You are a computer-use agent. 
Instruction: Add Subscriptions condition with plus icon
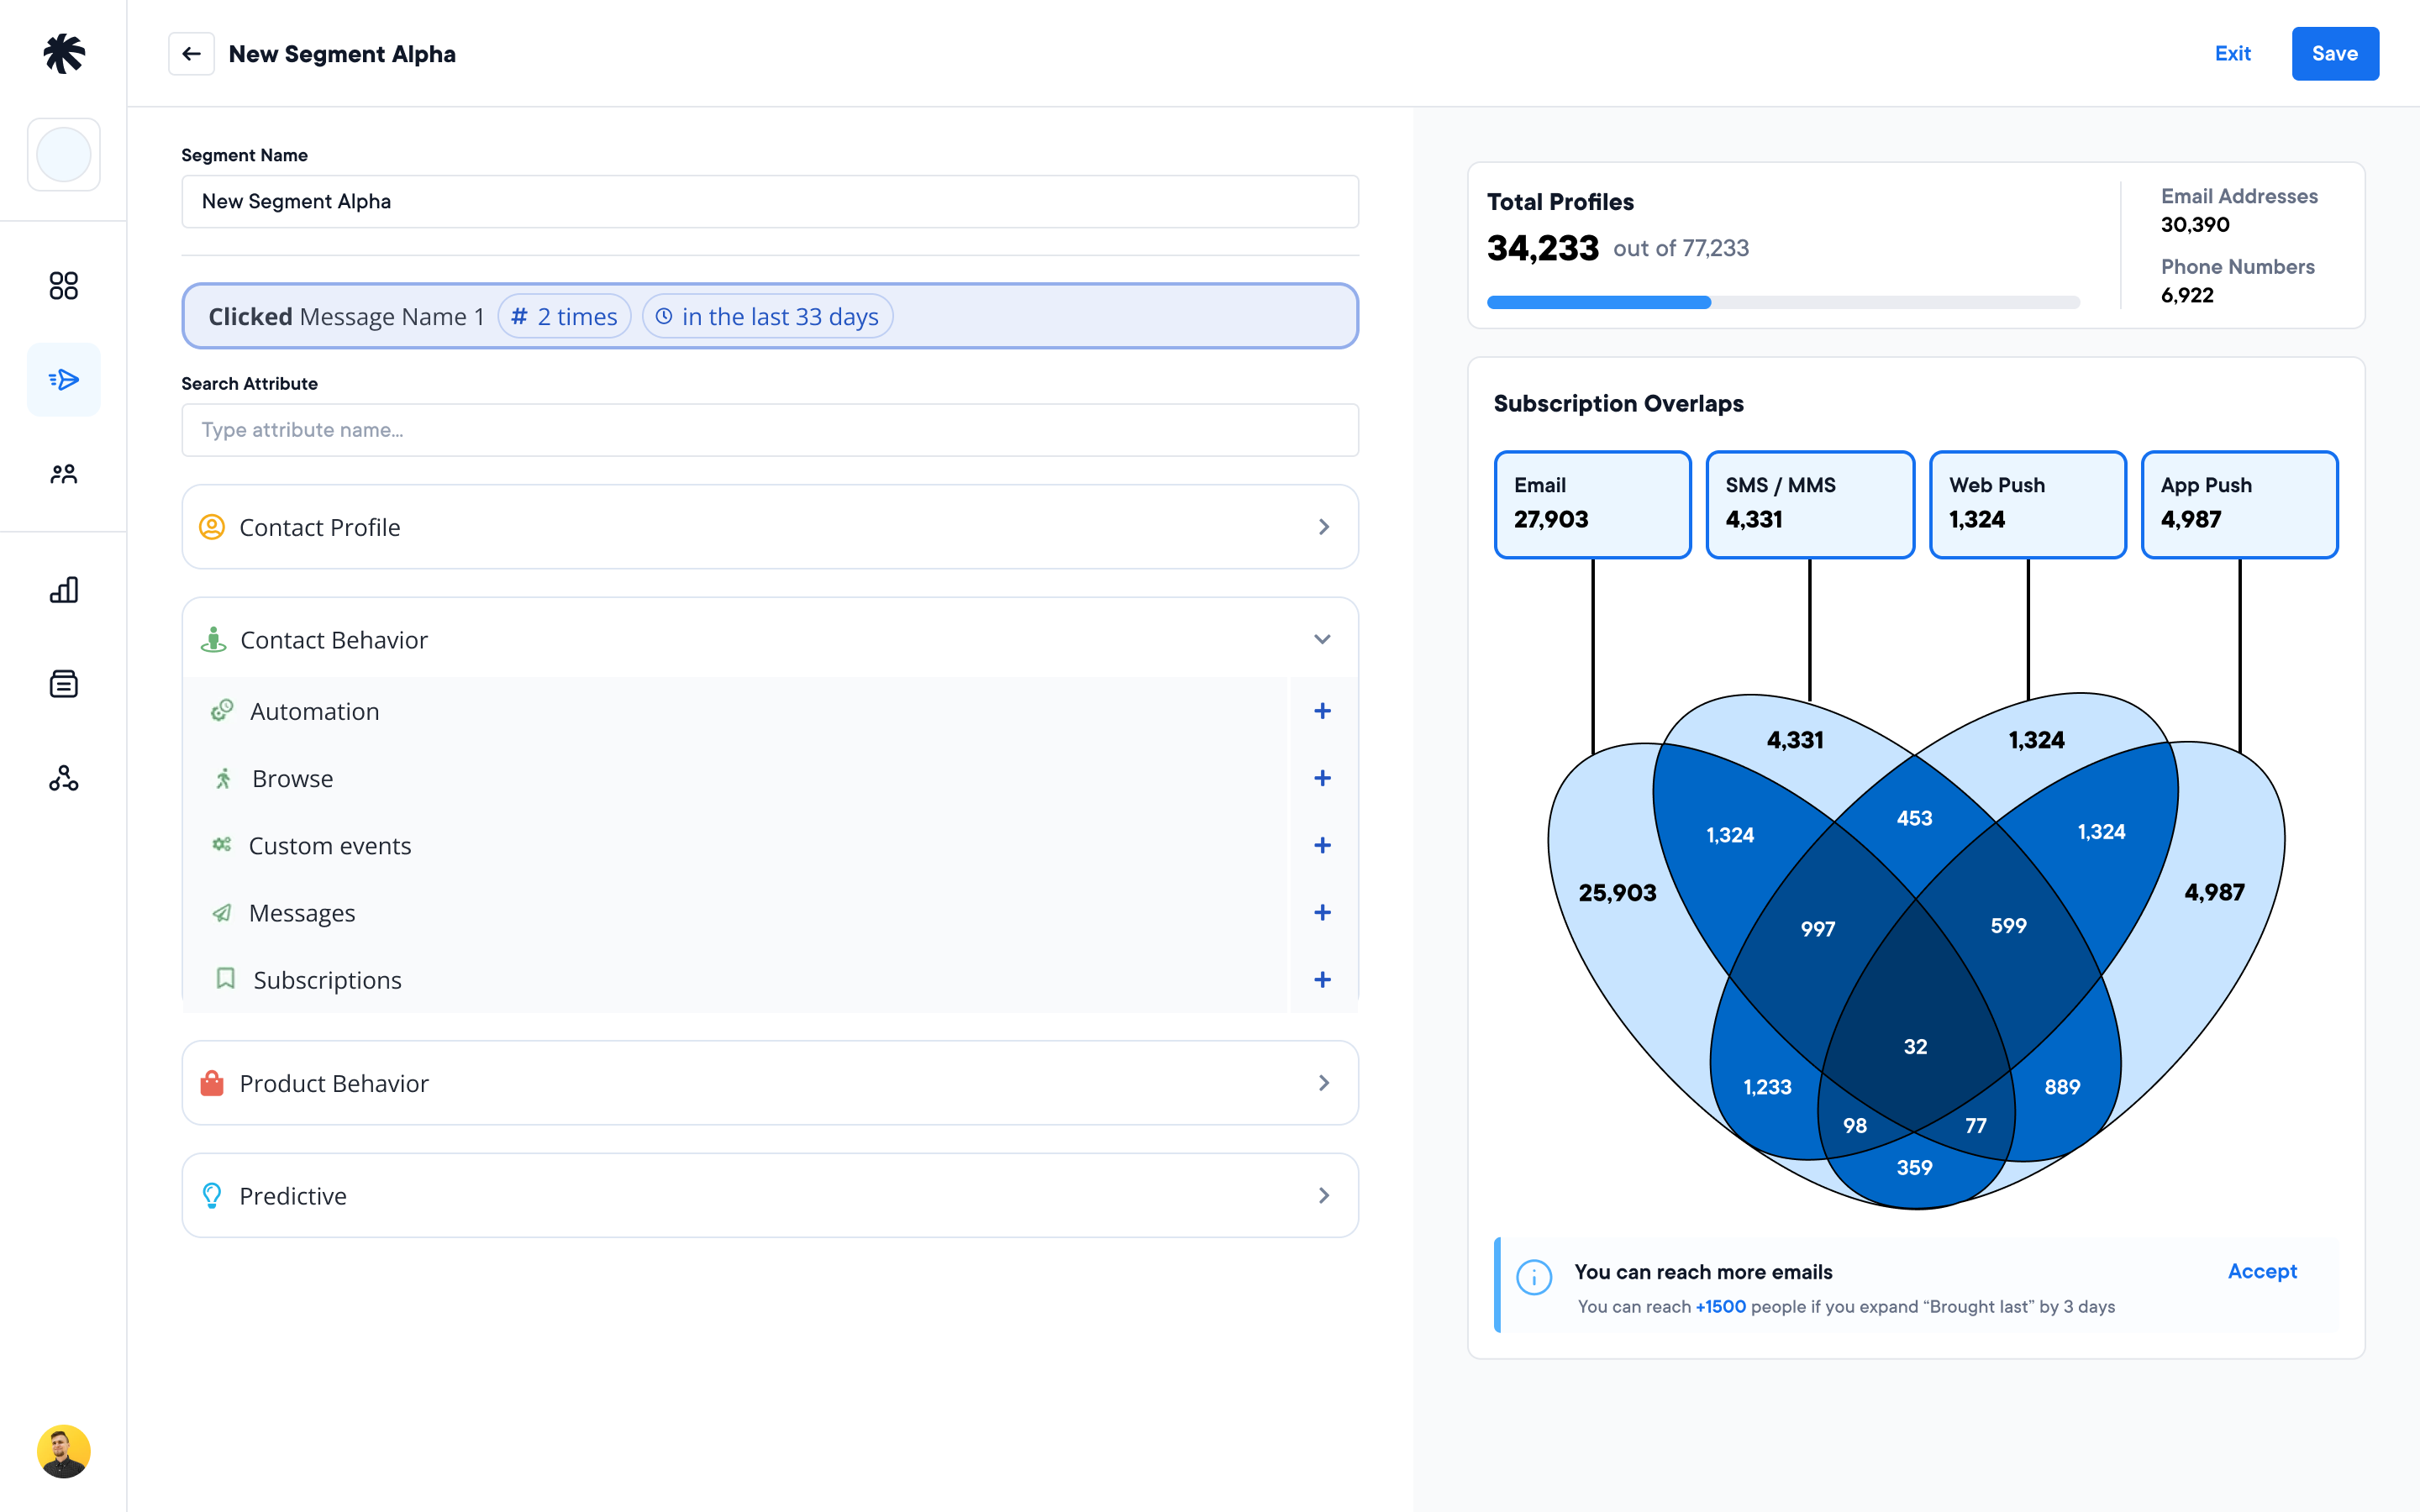(1322, 980)
